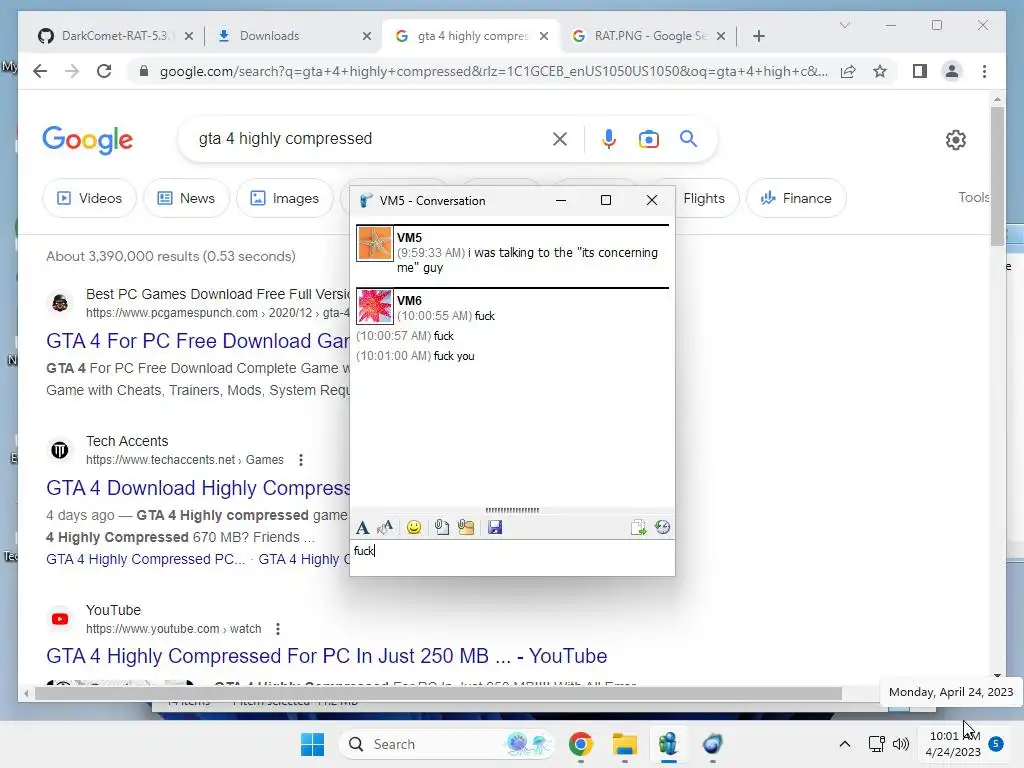Open more options for the Tech Accents result
The width and height of the screenshot is (1024, 768).
[x=300, y=460]
